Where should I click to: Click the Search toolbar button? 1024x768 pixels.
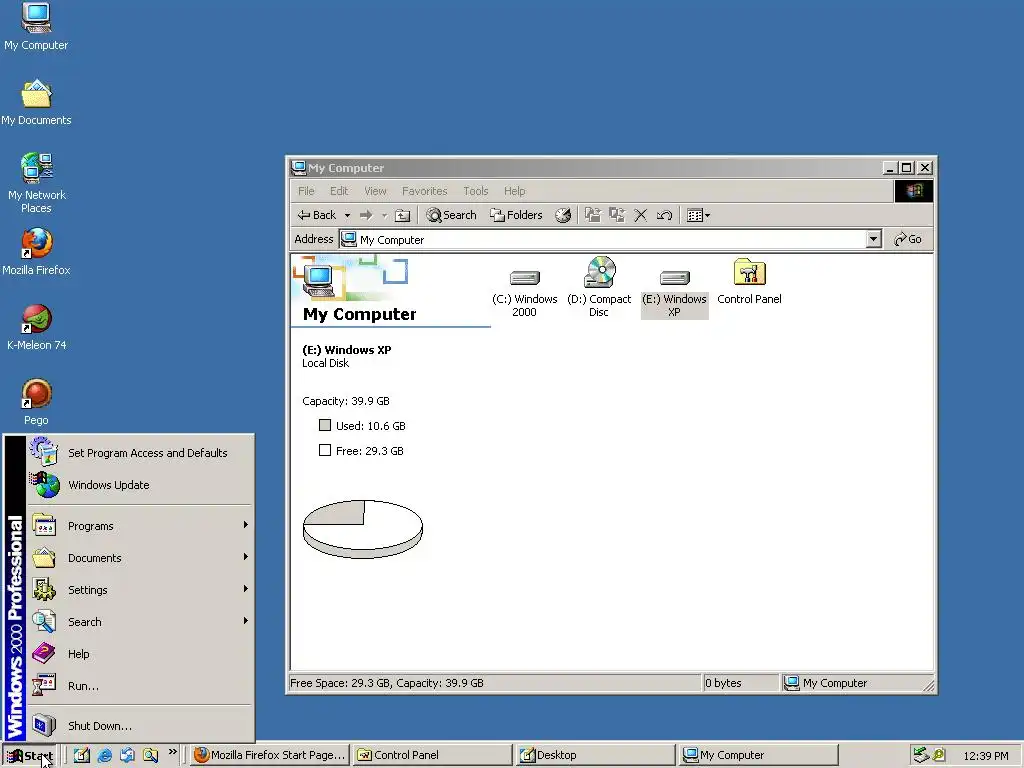[x=451, y=216]
